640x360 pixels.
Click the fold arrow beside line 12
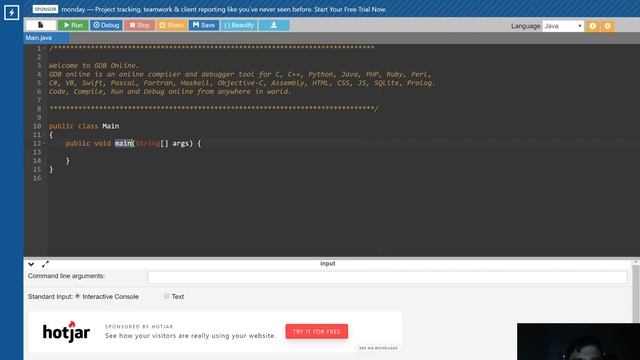[44, 143]
